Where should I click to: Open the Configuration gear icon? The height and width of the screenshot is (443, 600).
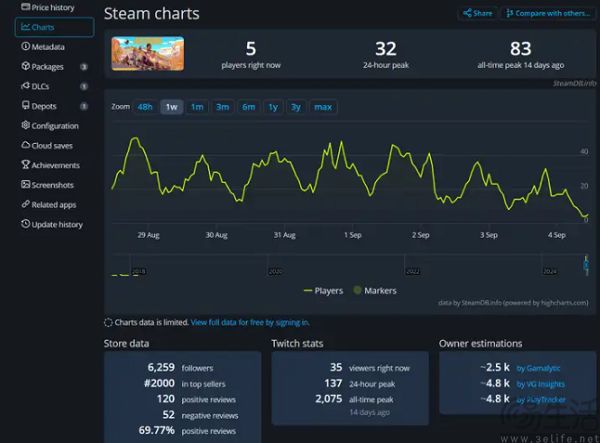[x=25, y=125]
